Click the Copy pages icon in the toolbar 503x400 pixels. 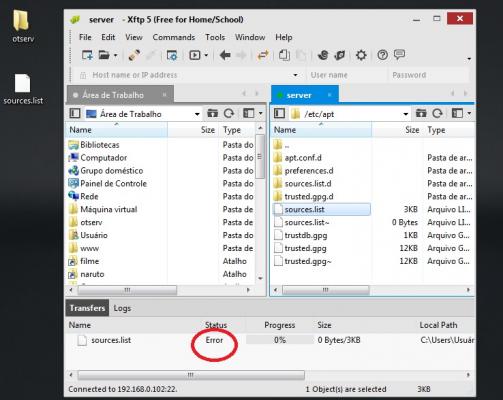[x=284, y=55]
